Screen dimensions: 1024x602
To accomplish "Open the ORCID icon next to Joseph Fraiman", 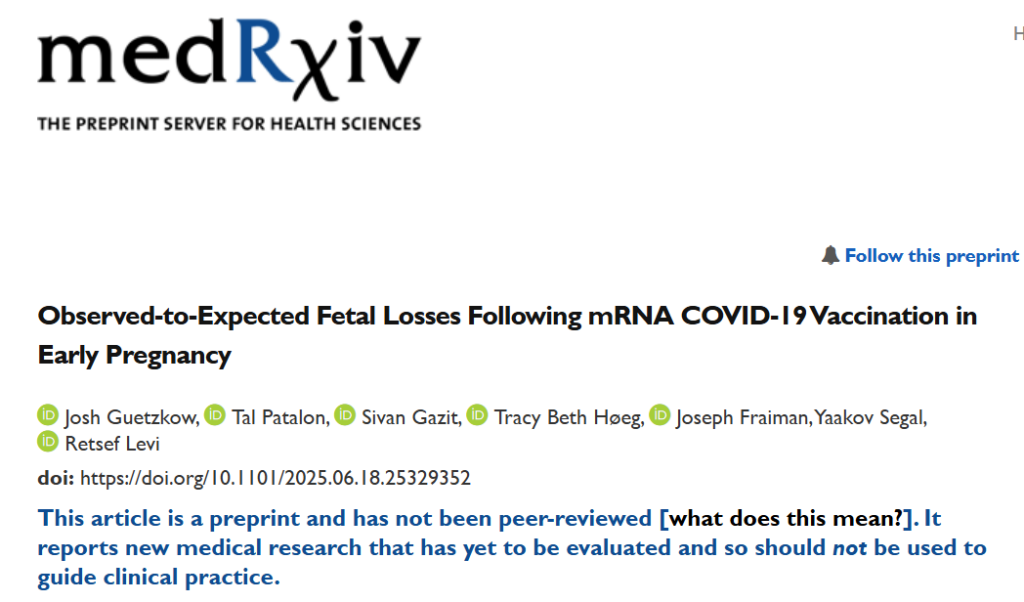I will 659,415.
